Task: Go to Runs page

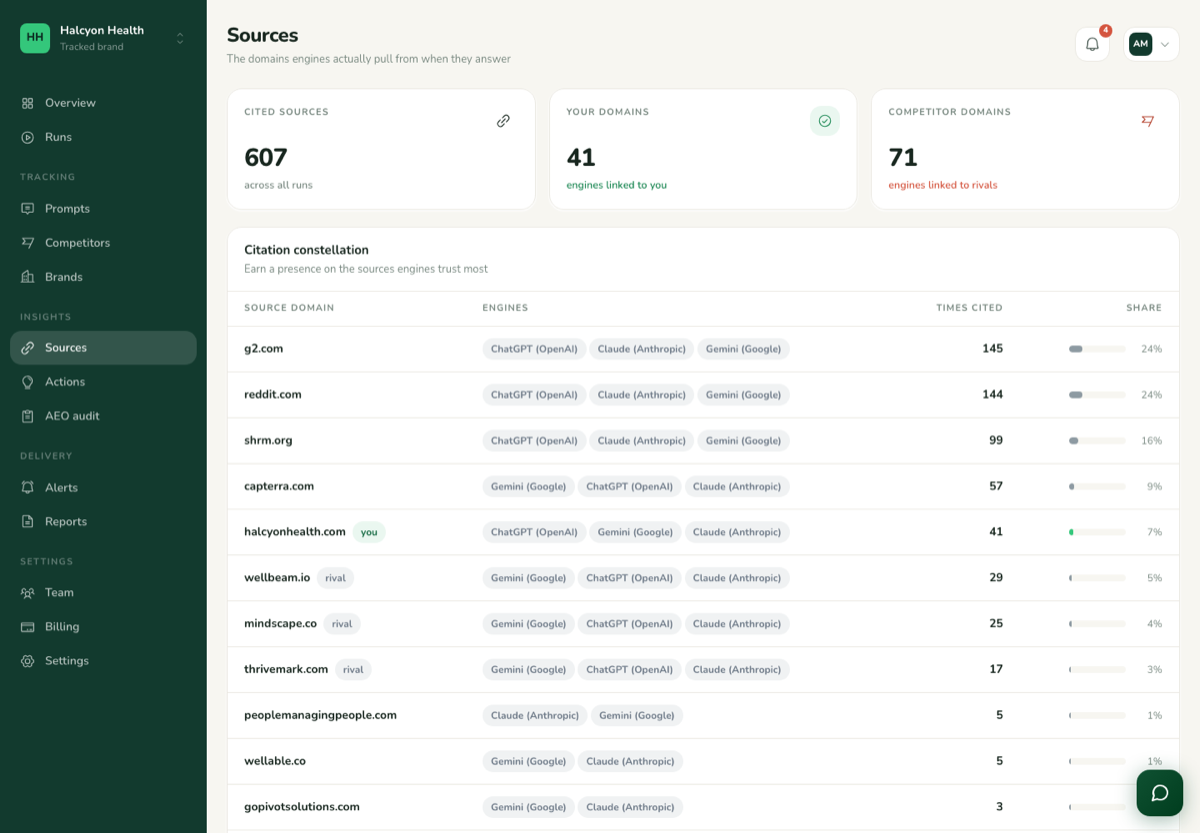Action: click(103, 137)
